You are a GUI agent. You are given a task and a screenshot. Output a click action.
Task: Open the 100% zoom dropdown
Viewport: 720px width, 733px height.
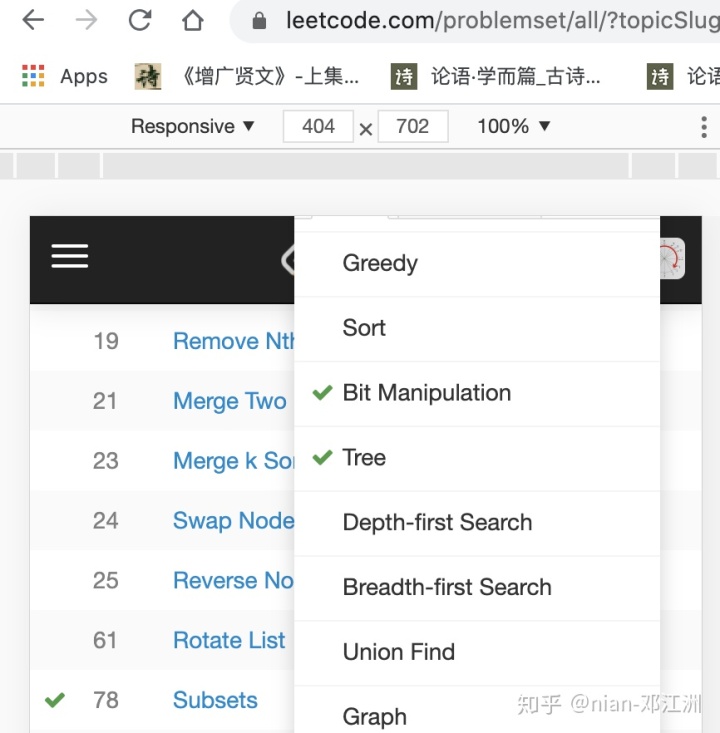click(x=513, y=126)
